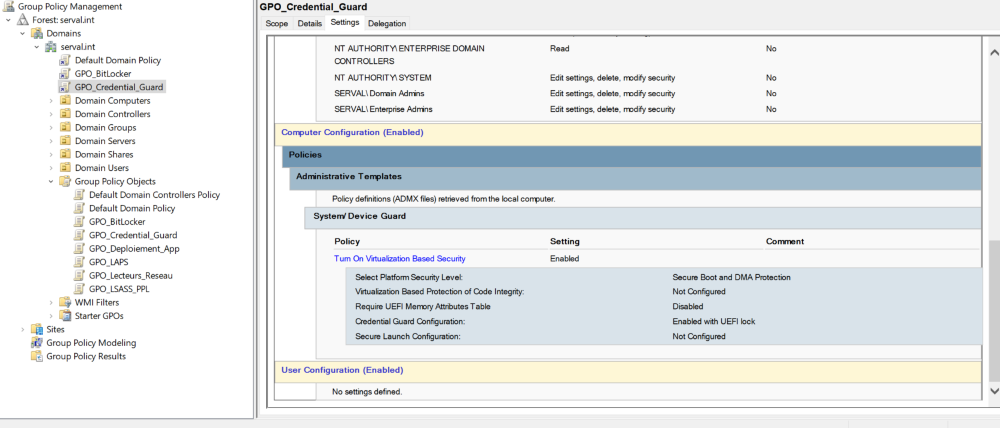Click the serval.int domain icon
This screenshot has width=1000, height=428.
pos(51,47)
